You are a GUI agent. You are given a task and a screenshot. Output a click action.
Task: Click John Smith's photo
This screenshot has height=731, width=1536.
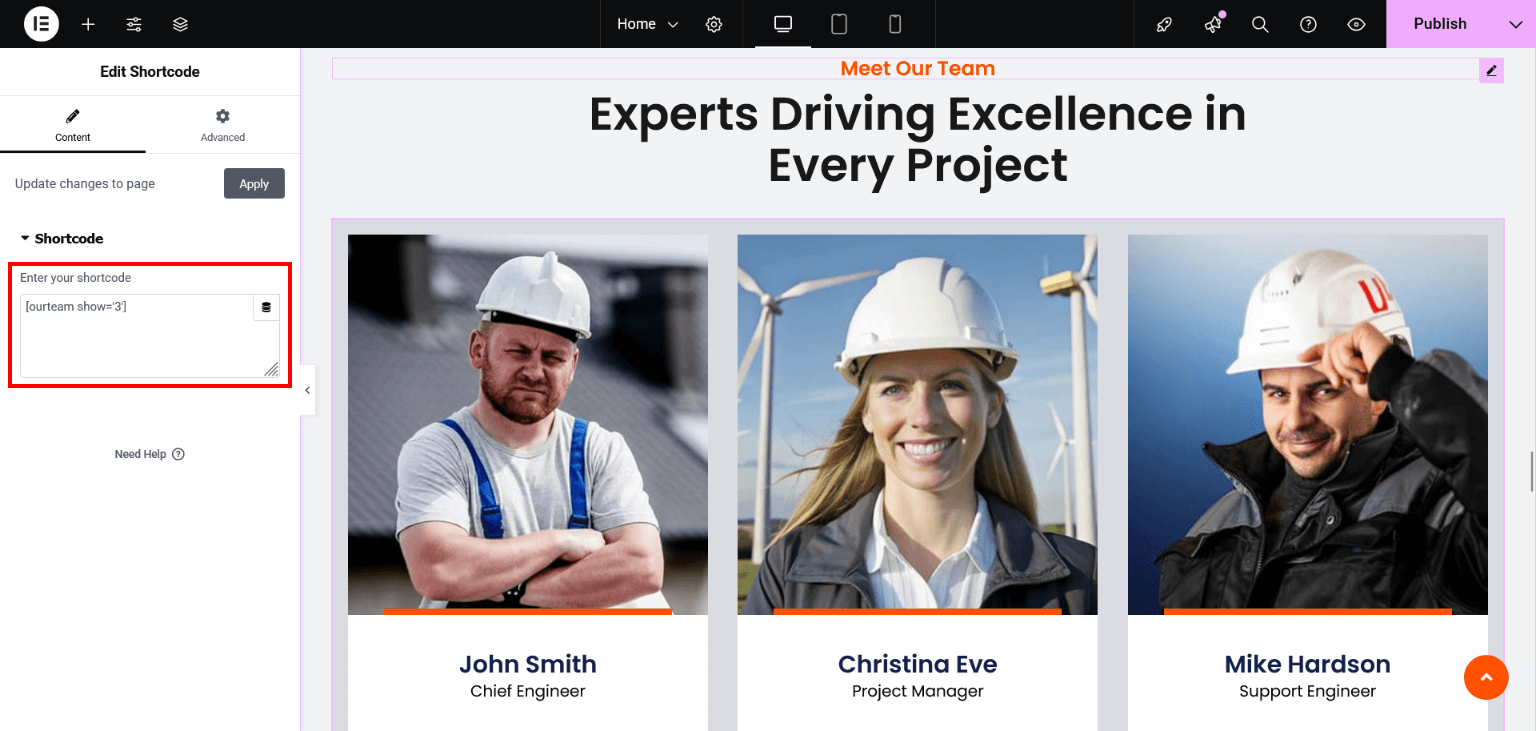(528, 424)
